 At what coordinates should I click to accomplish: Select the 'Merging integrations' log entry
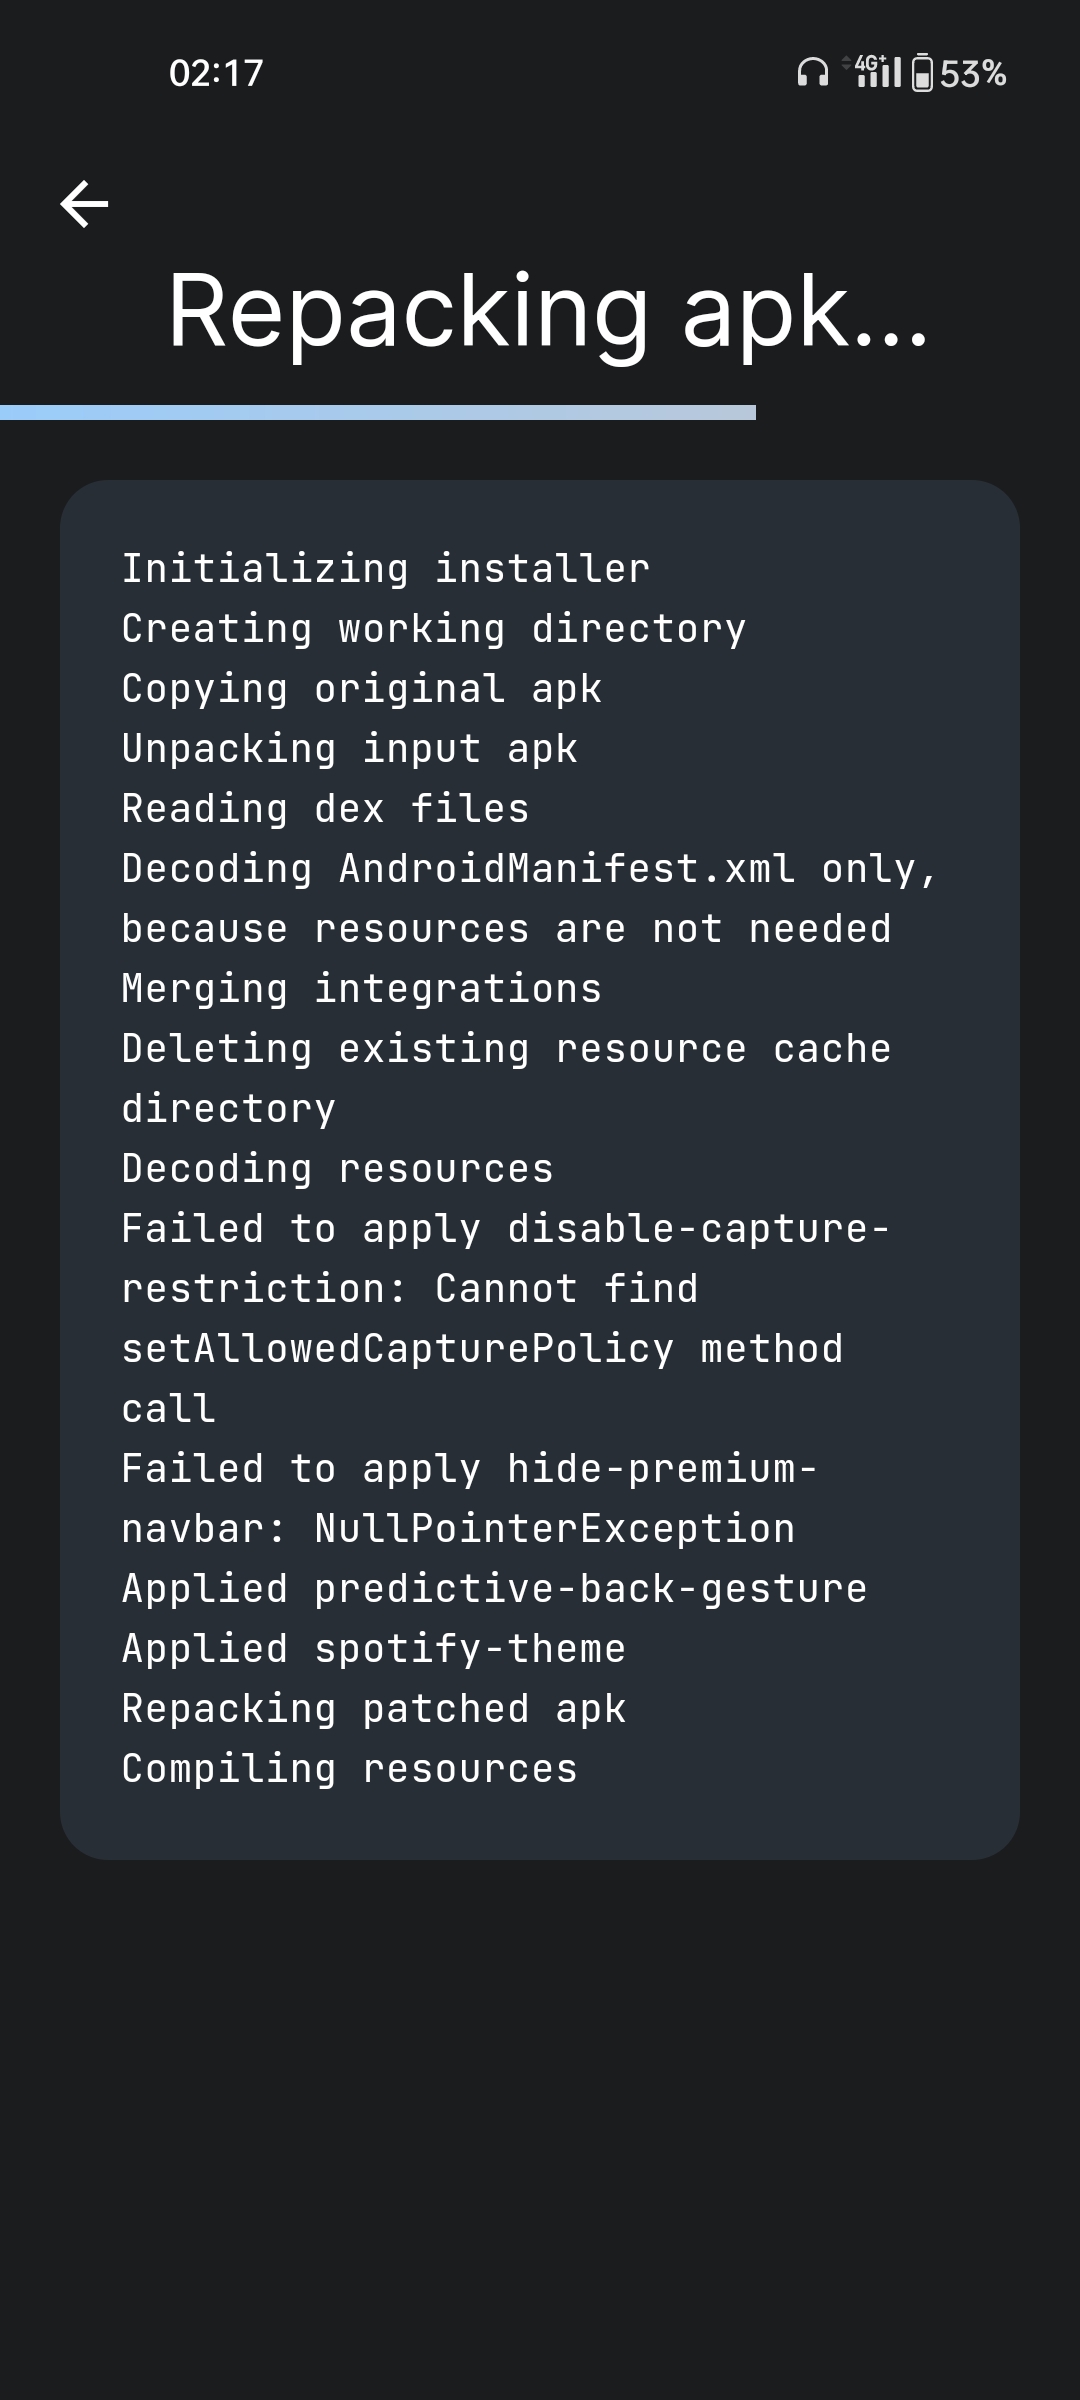[360, 987]
